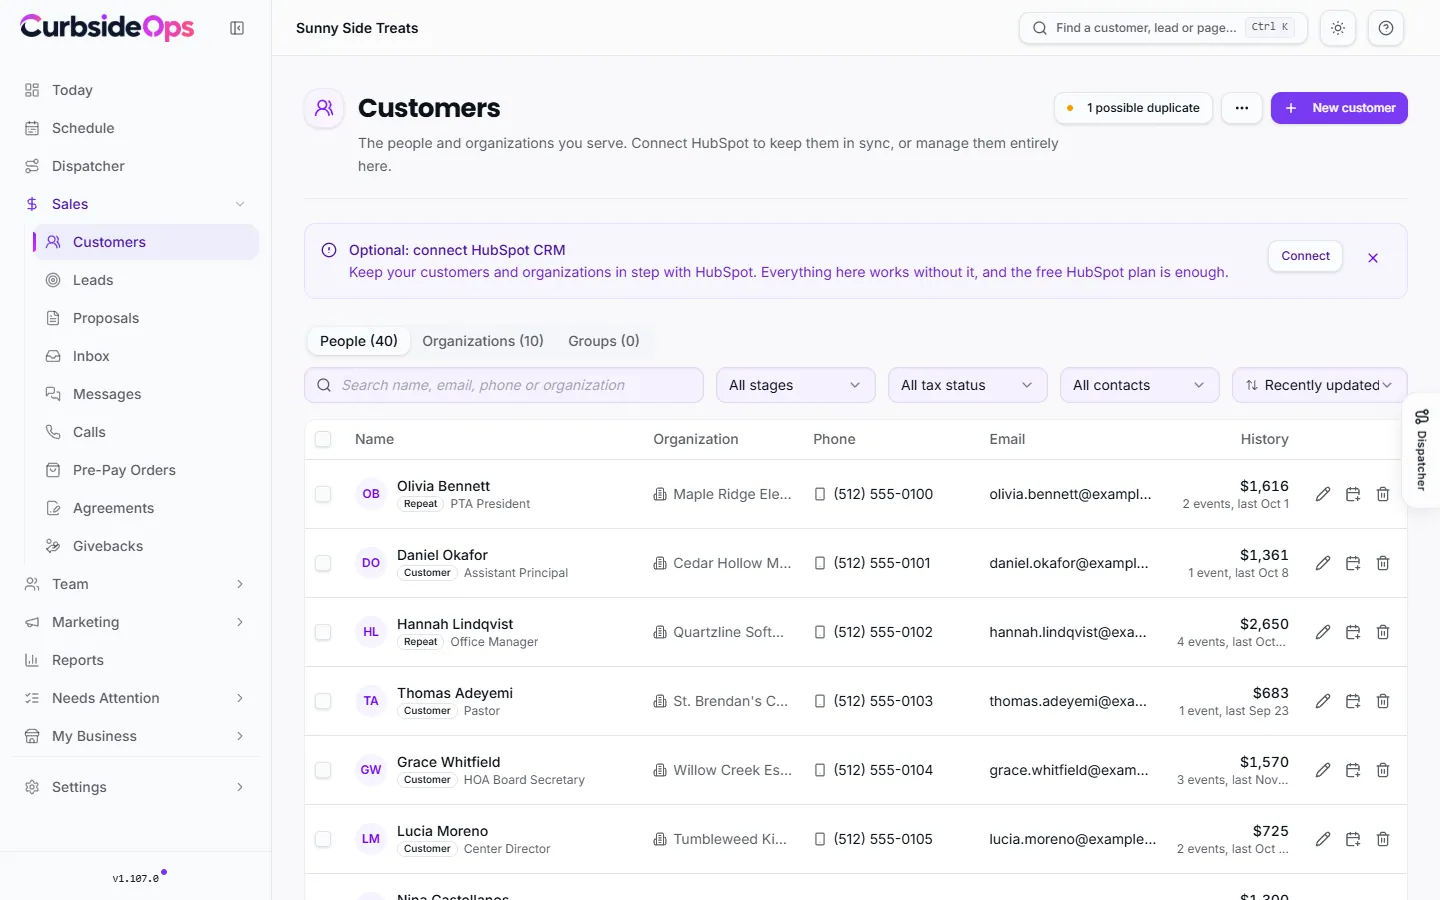
Task: Check the Grace Whitfield row checkbox
Action: pyautogui.click(x=323, y=770)
